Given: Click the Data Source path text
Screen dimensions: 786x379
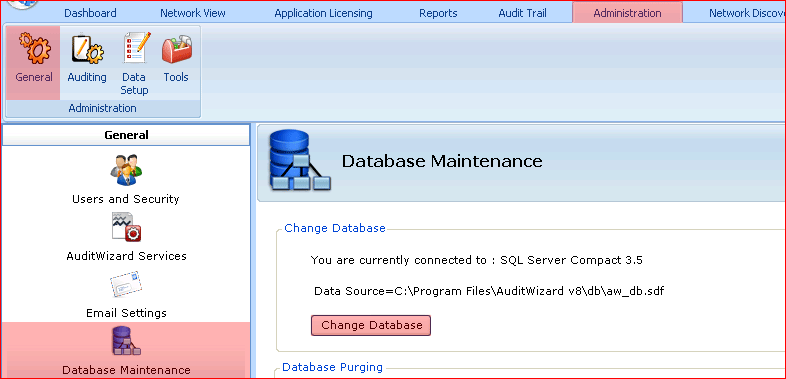Looking at the screenshot, I should [489, 291].
